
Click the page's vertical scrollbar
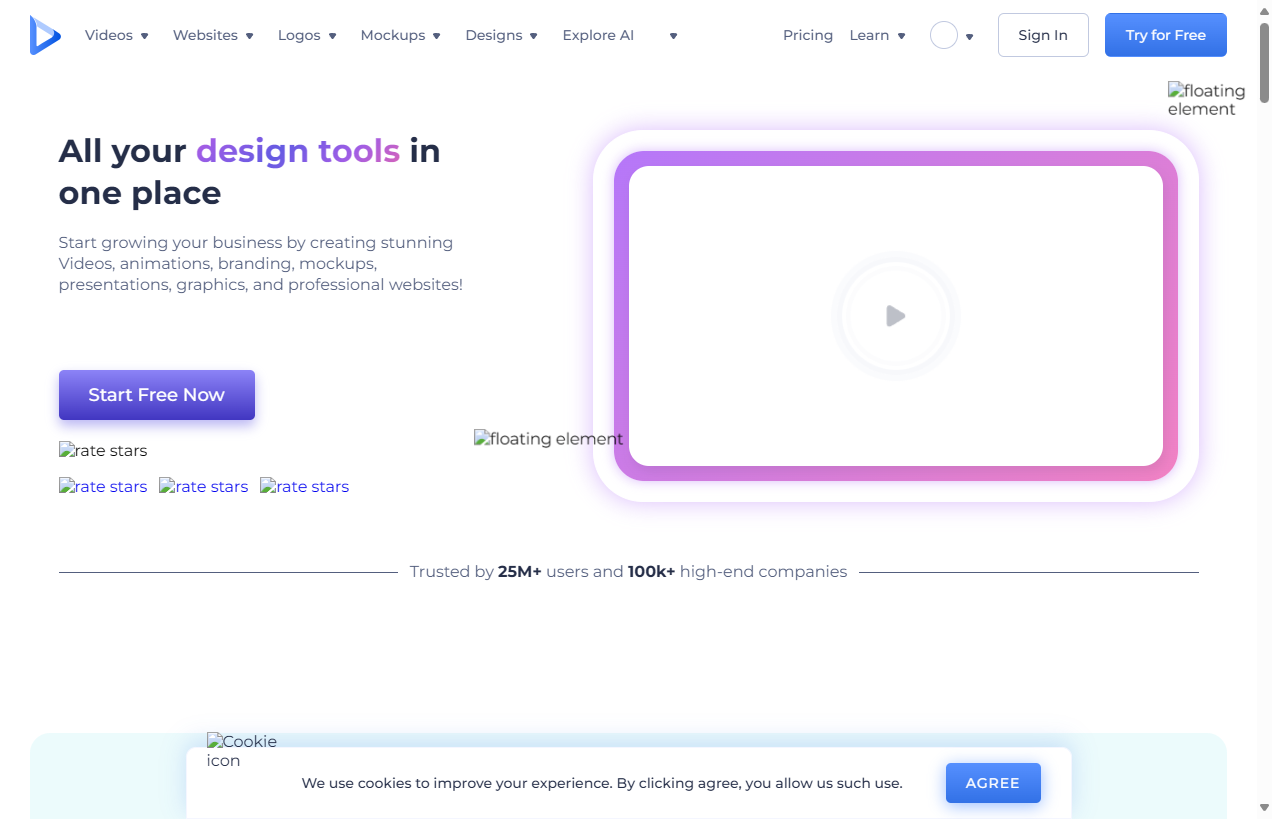click(x=1264, y=400)
